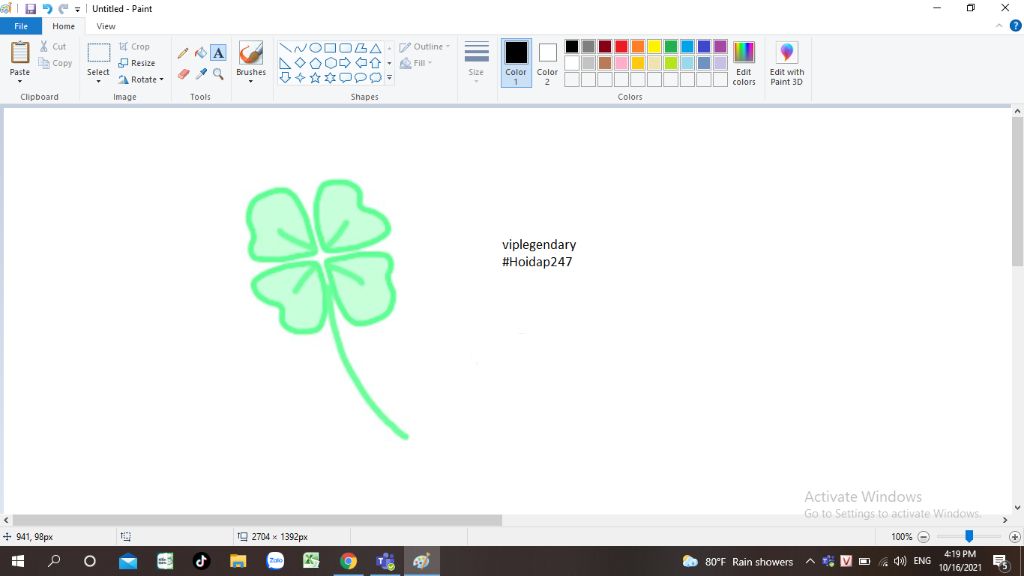1024x576 pixels.
Task: Open the Paste dropdown arrow
Action: tap(20, 82)
